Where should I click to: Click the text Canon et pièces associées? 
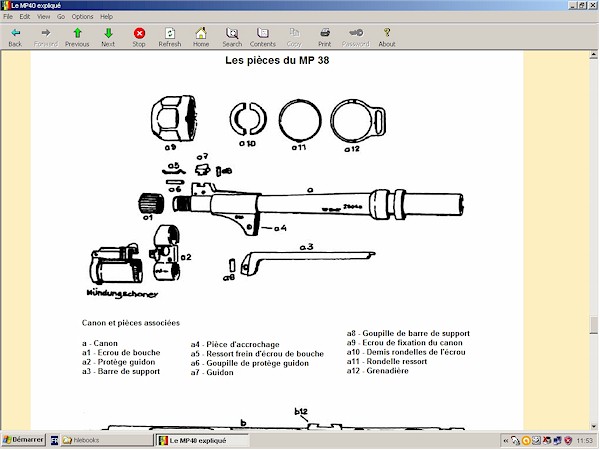131,323
